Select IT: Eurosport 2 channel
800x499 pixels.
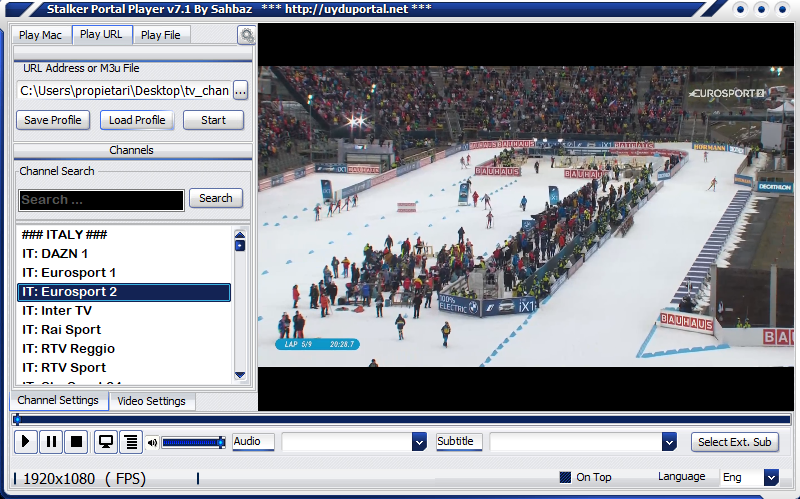124,292
